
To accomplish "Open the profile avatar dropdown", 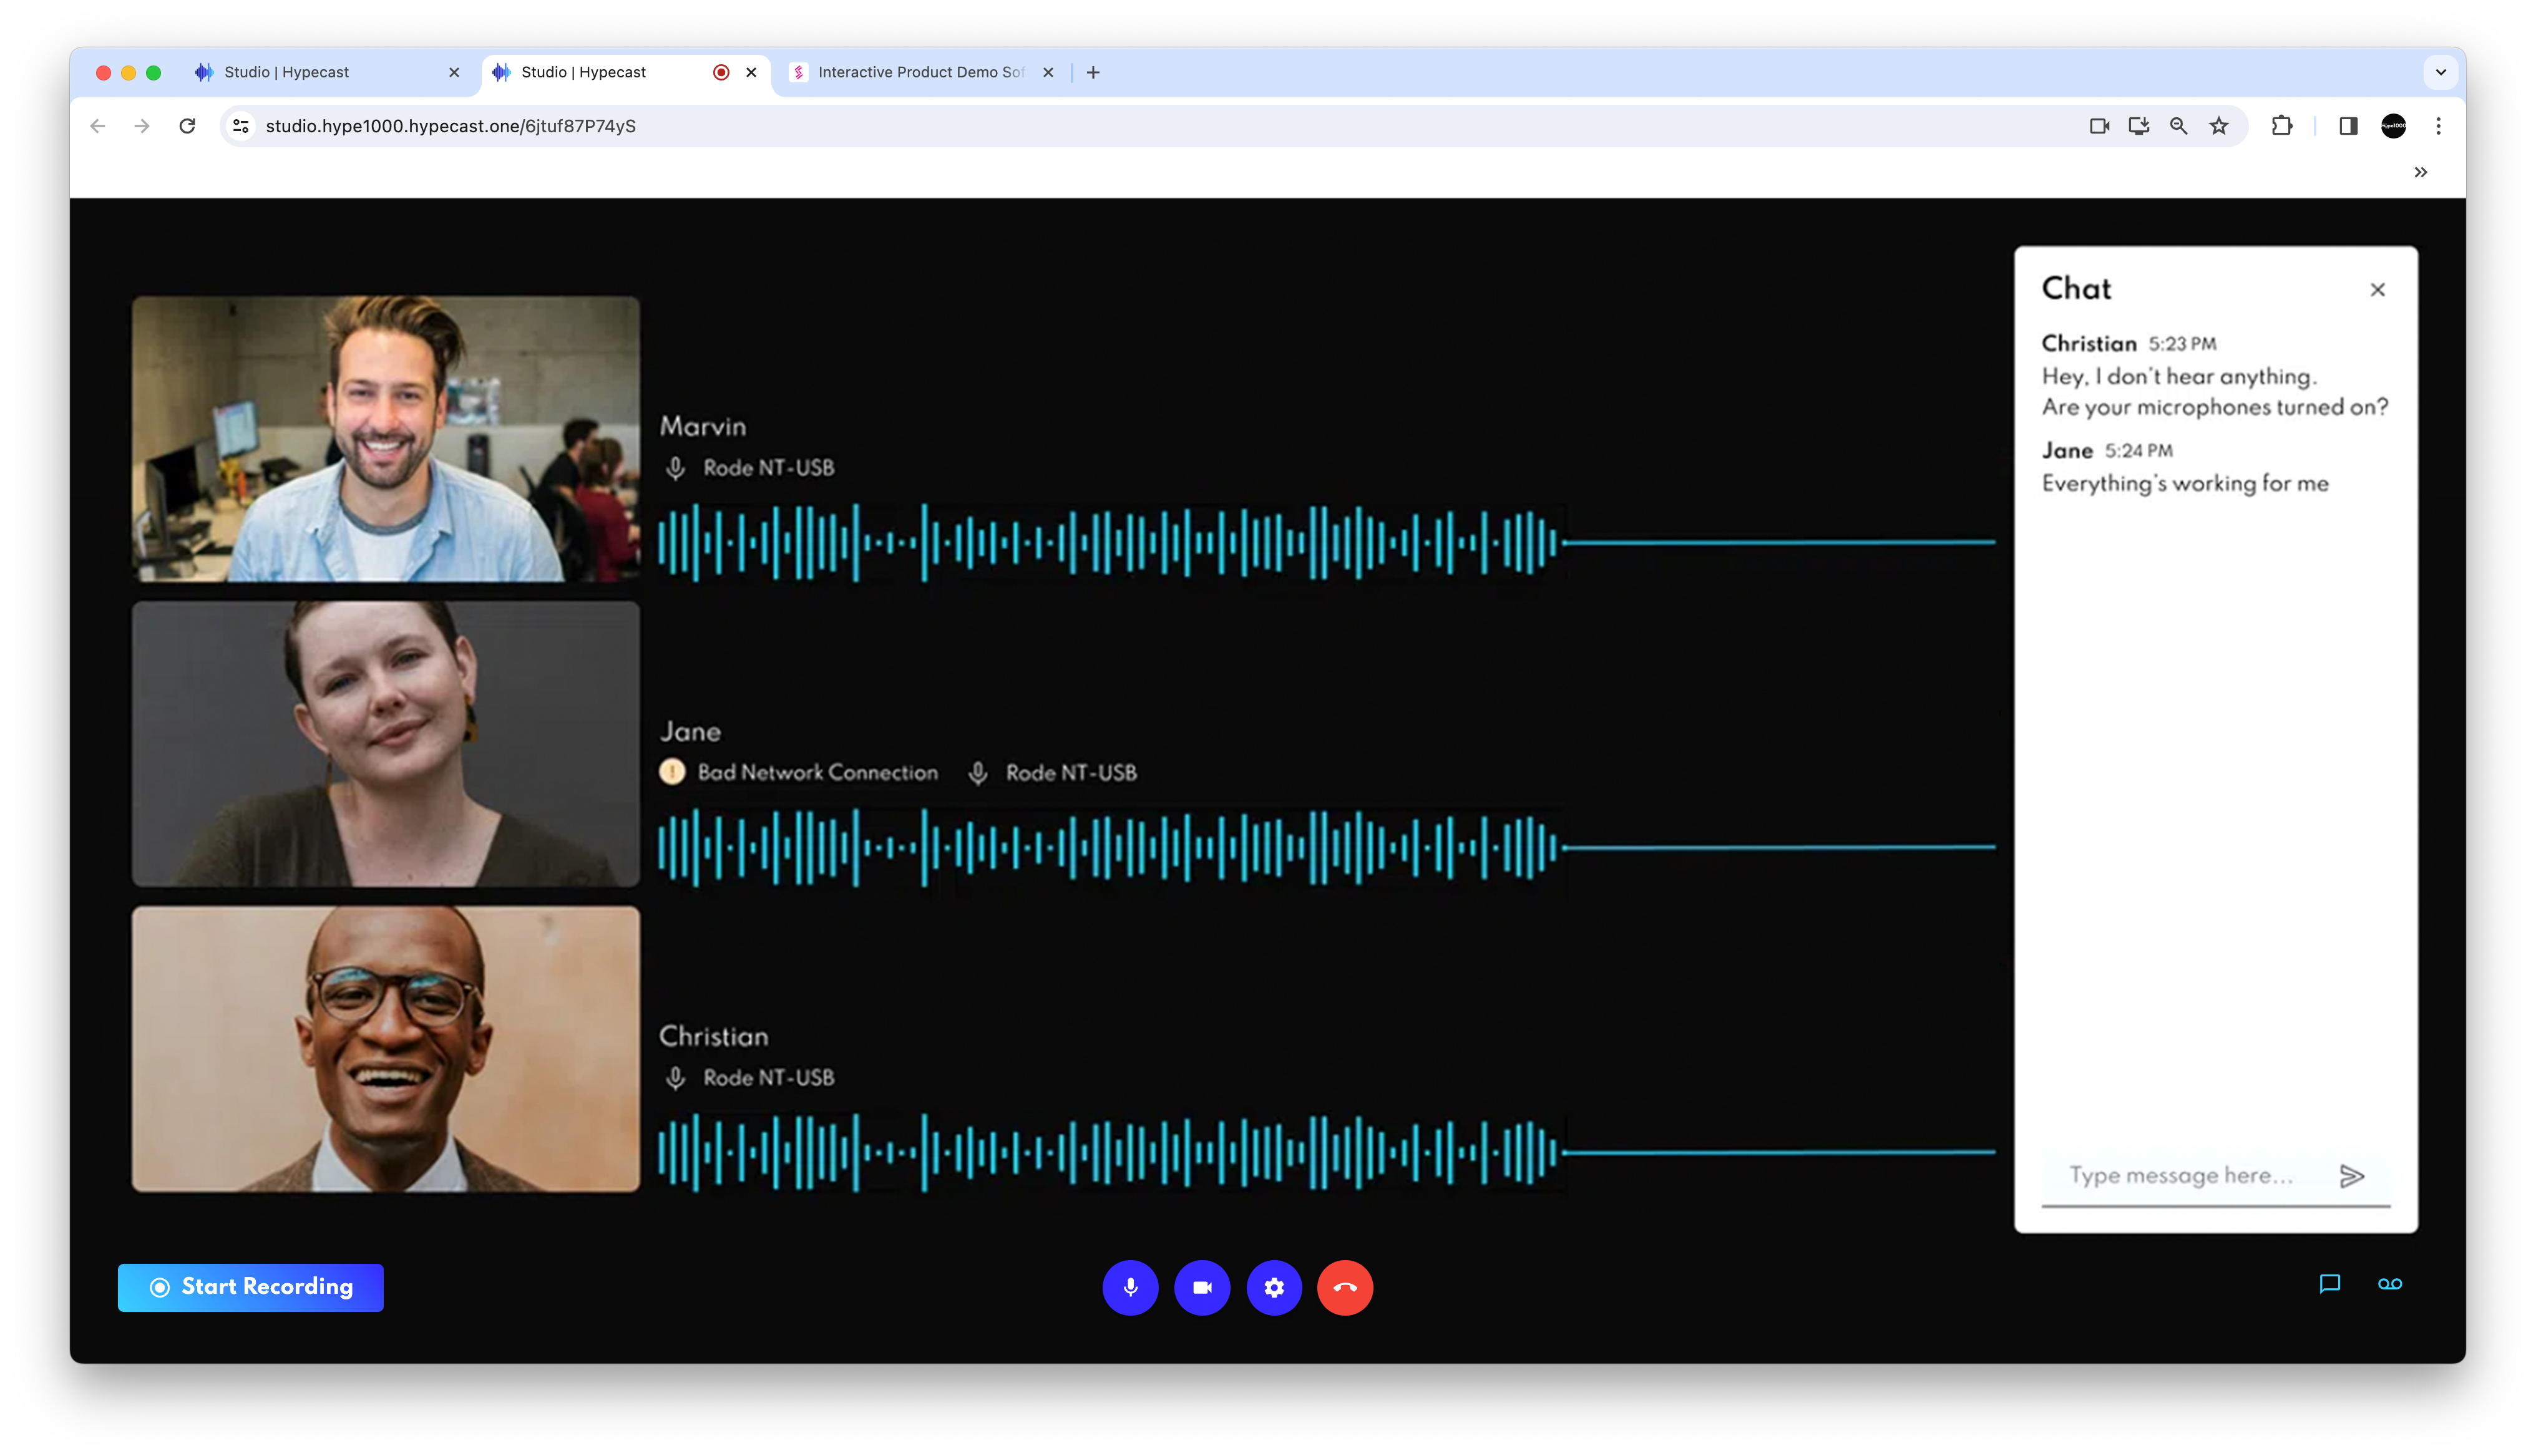I will tap(2394, 126).
